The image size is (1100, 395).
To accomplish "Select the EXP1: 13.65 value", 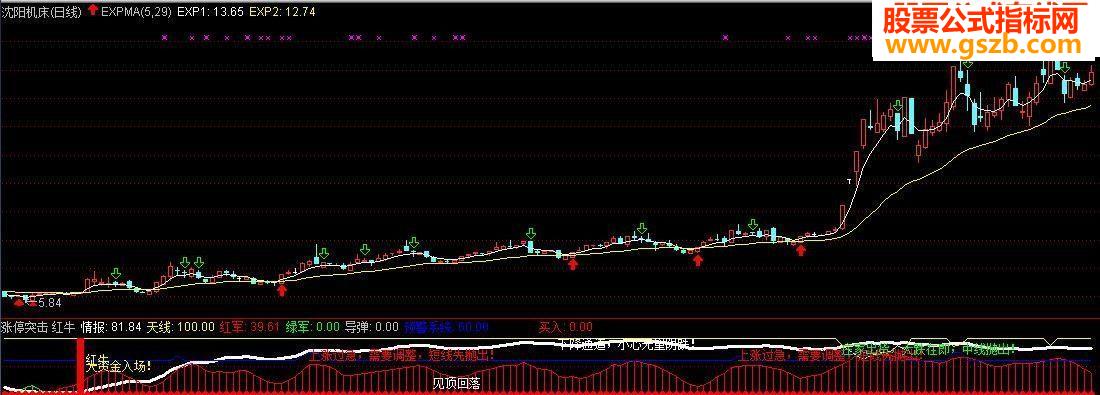I will 210,11.
